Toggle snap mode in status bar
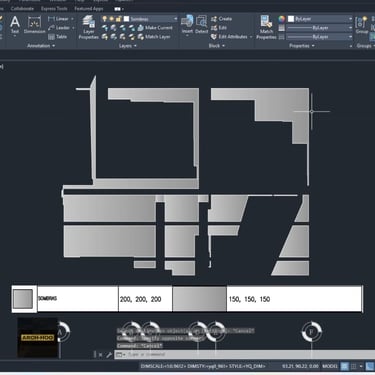The height and width of the screenshot is (375, 375). pos(354,366)
